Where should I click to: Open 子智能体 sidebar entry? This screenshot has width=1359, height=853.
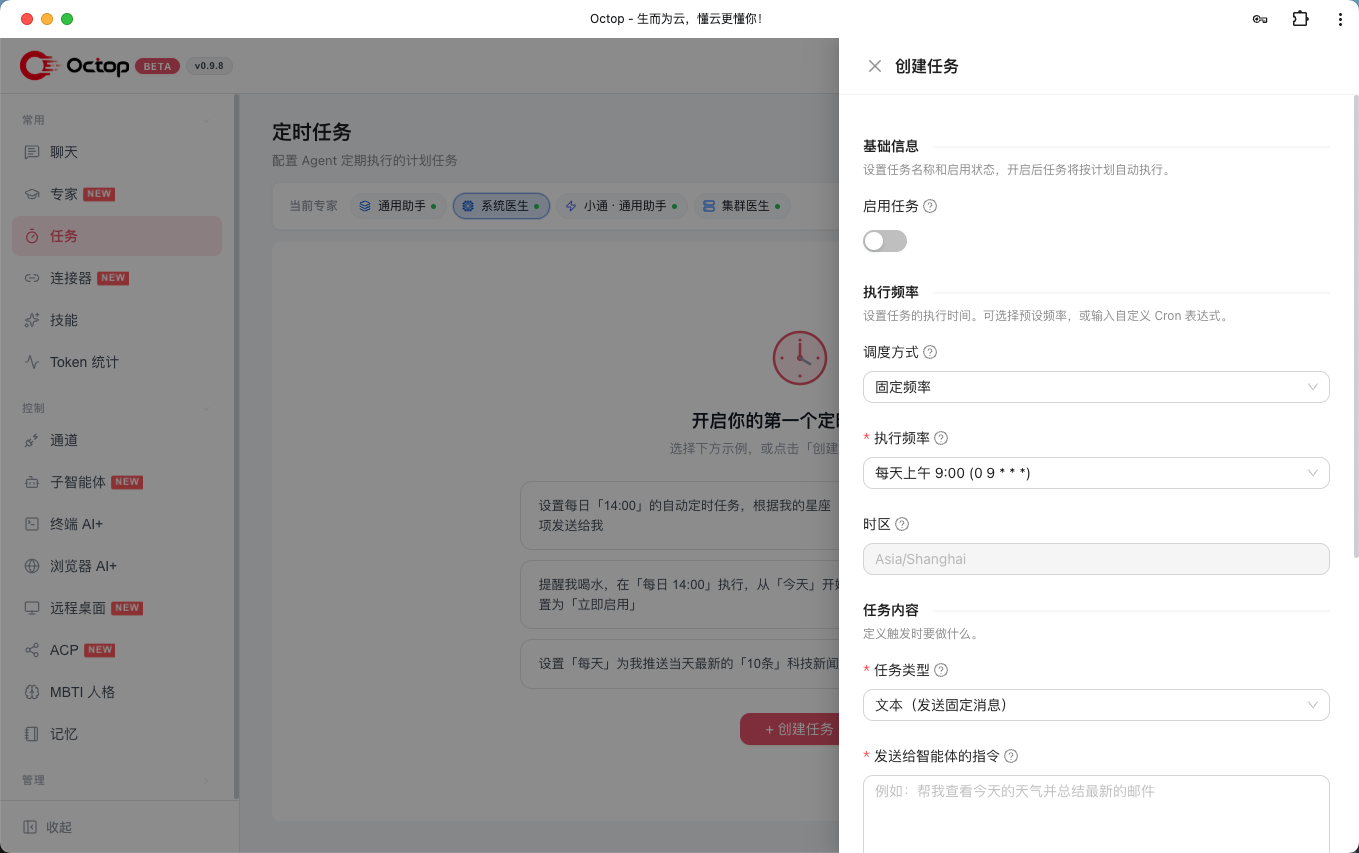(117, 482)
